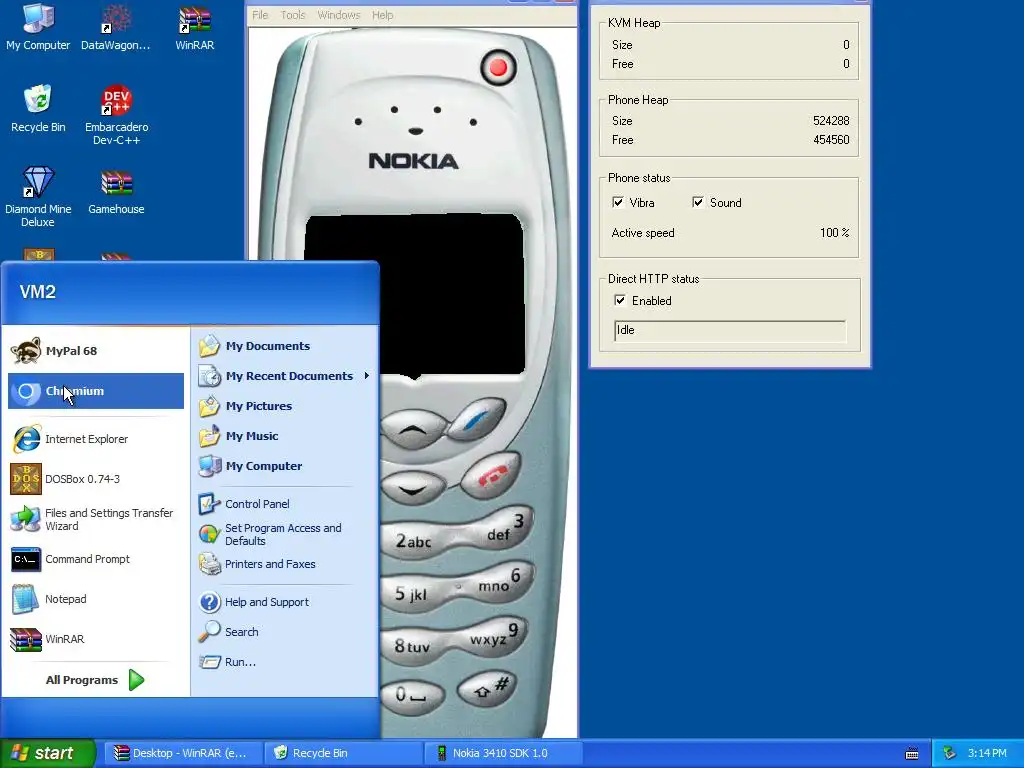Open Tools menu in Nokia SDK window

(x=293, y=15)
